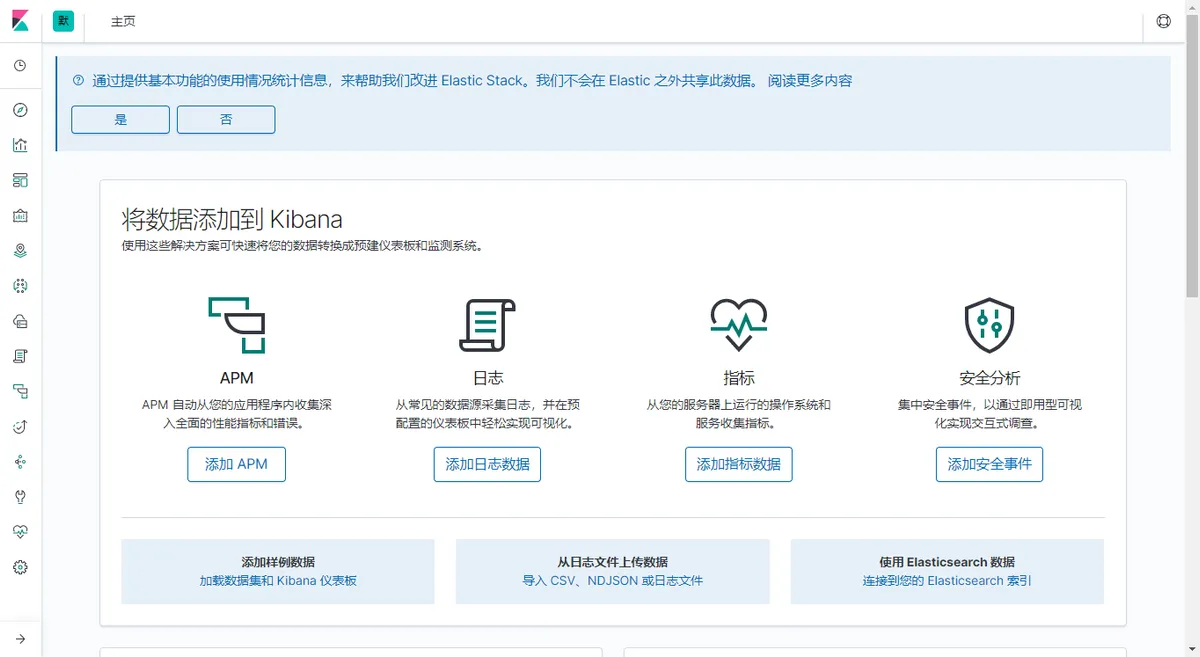Screen dimensions: 1200x657
Task: Open the 阅读更多内容 link
Action: [810, 81]
